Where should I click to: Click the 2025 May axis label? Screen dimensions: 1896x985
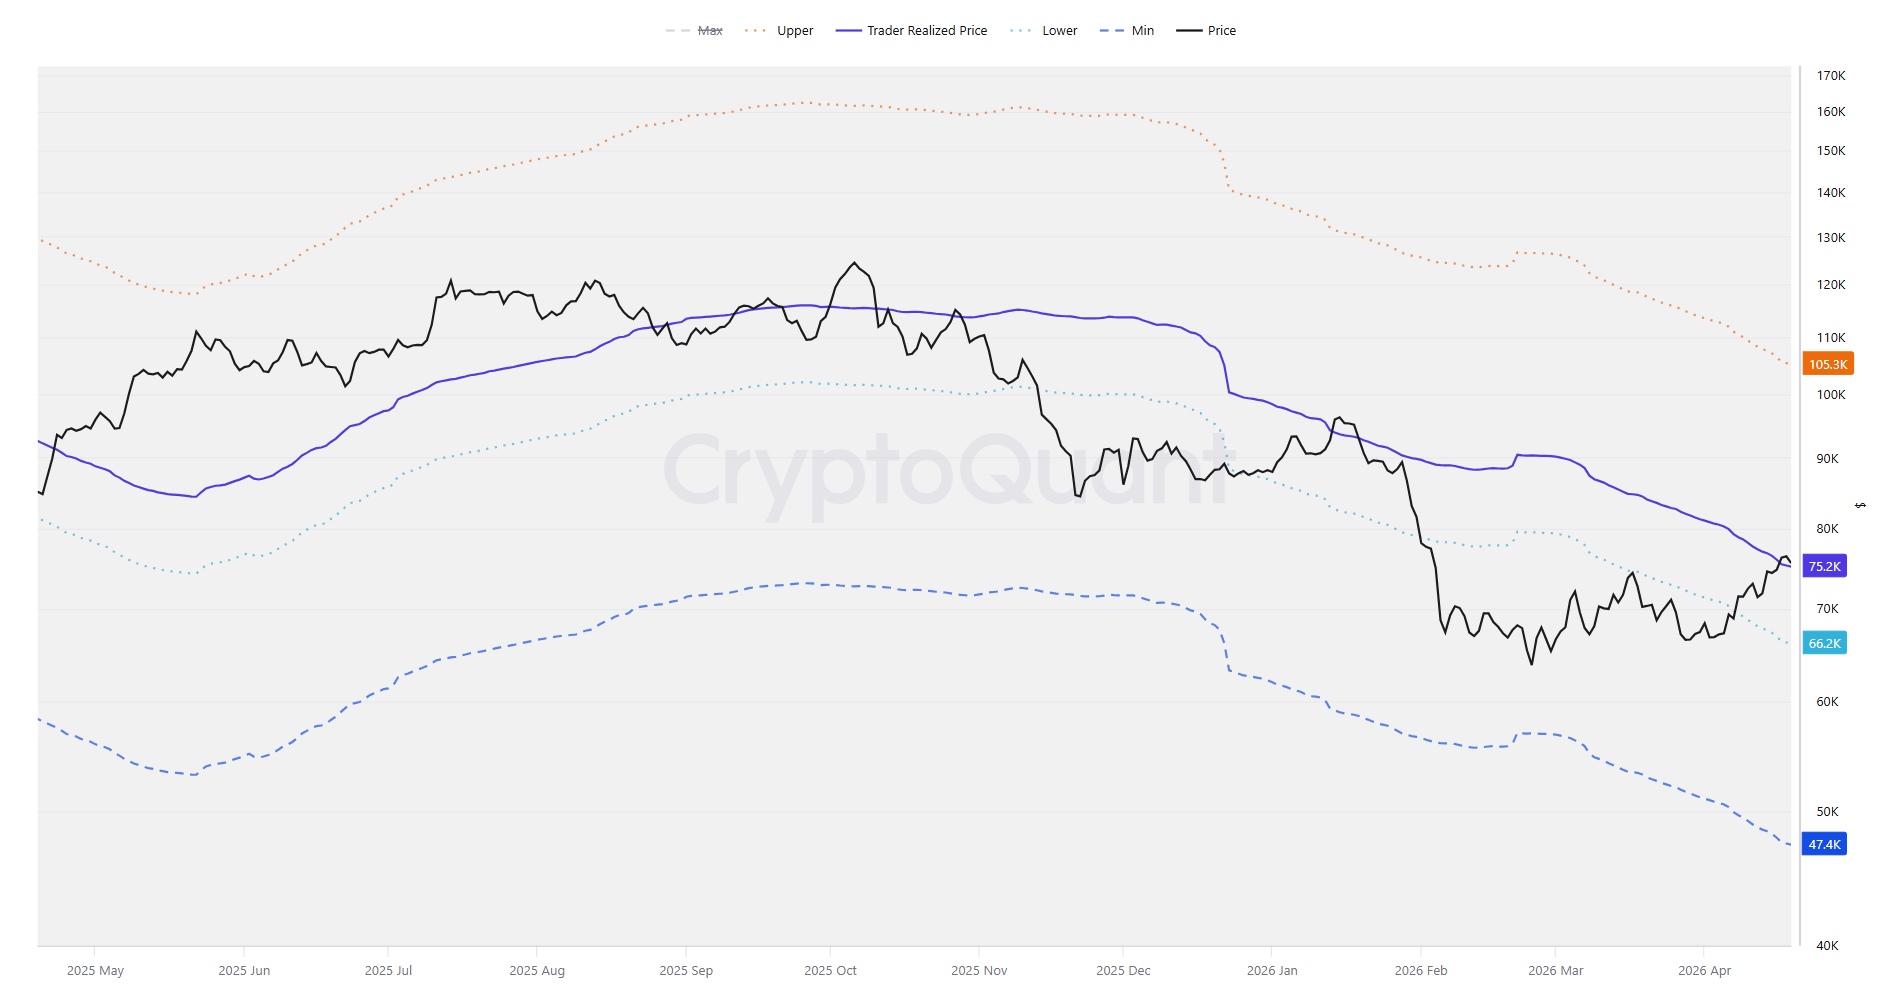coord(95,970)
